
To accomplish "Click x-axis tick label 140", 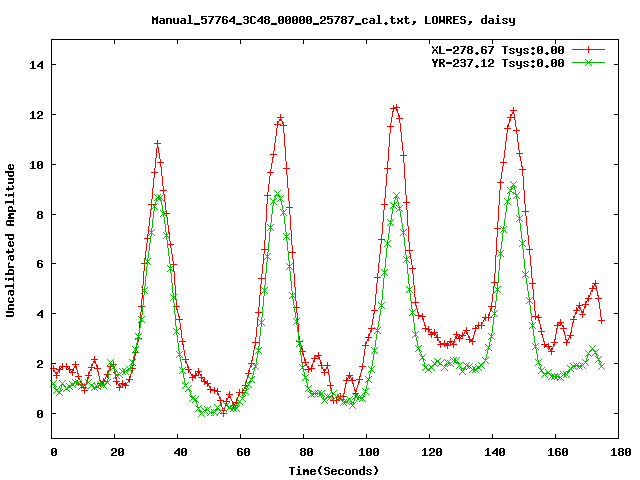I will 495,452.
